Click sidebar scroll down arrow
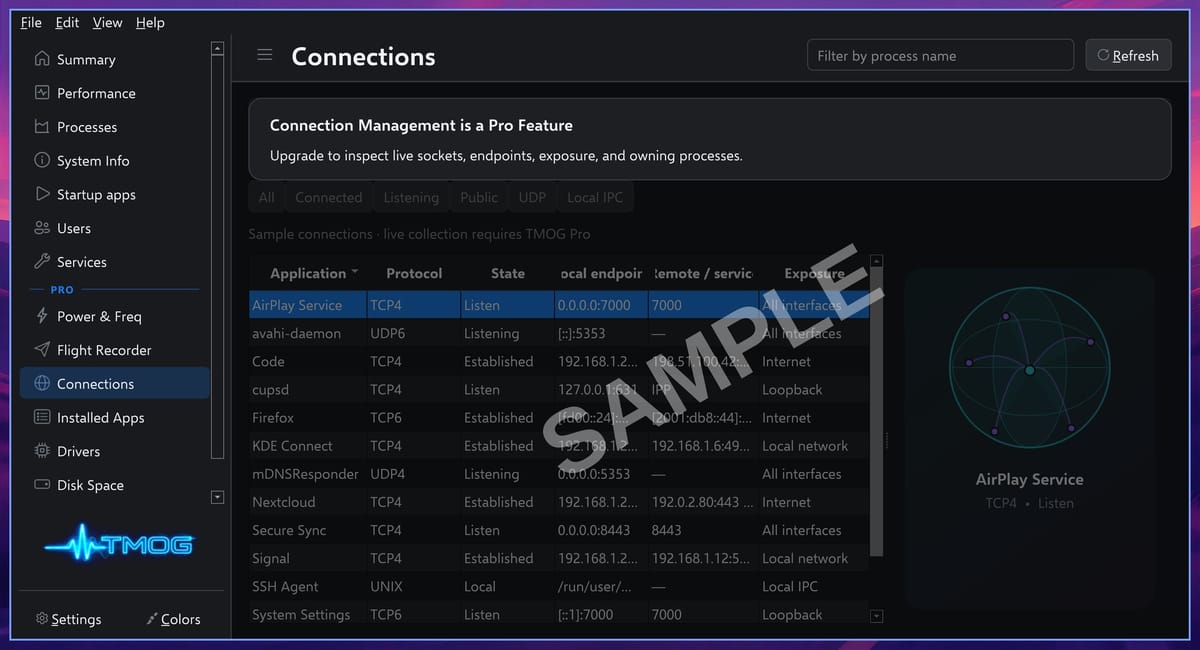1200x650 pixels. [x=217, y=497]
